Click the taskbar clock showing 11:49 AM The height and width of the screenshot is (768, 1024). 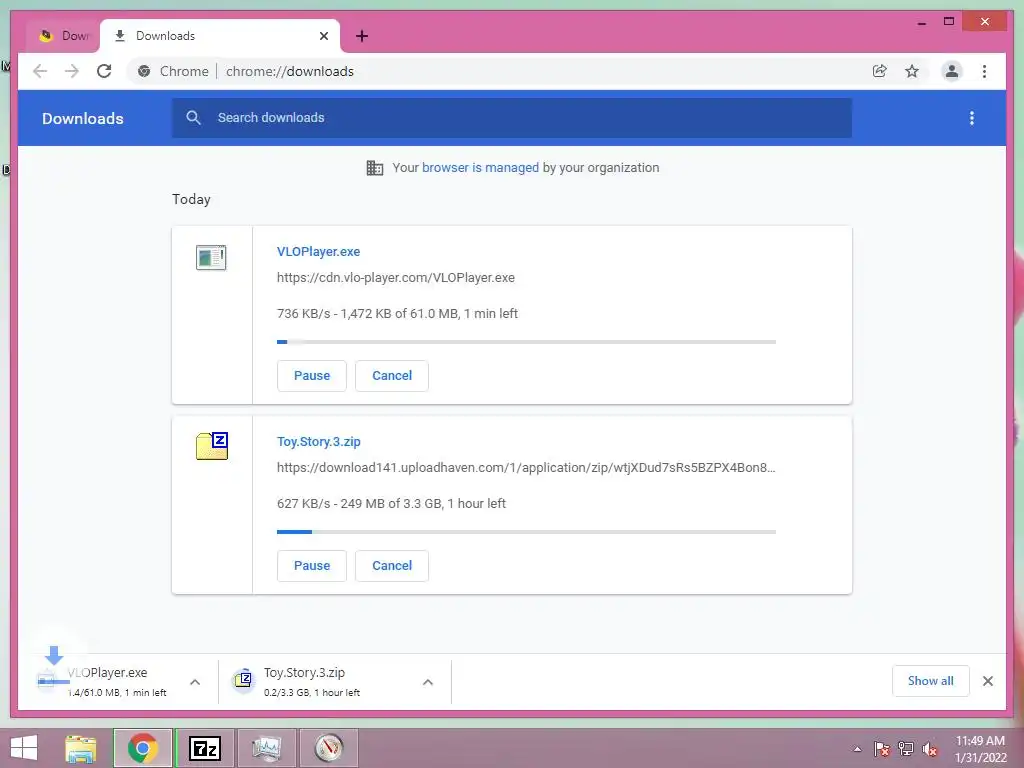980,749
